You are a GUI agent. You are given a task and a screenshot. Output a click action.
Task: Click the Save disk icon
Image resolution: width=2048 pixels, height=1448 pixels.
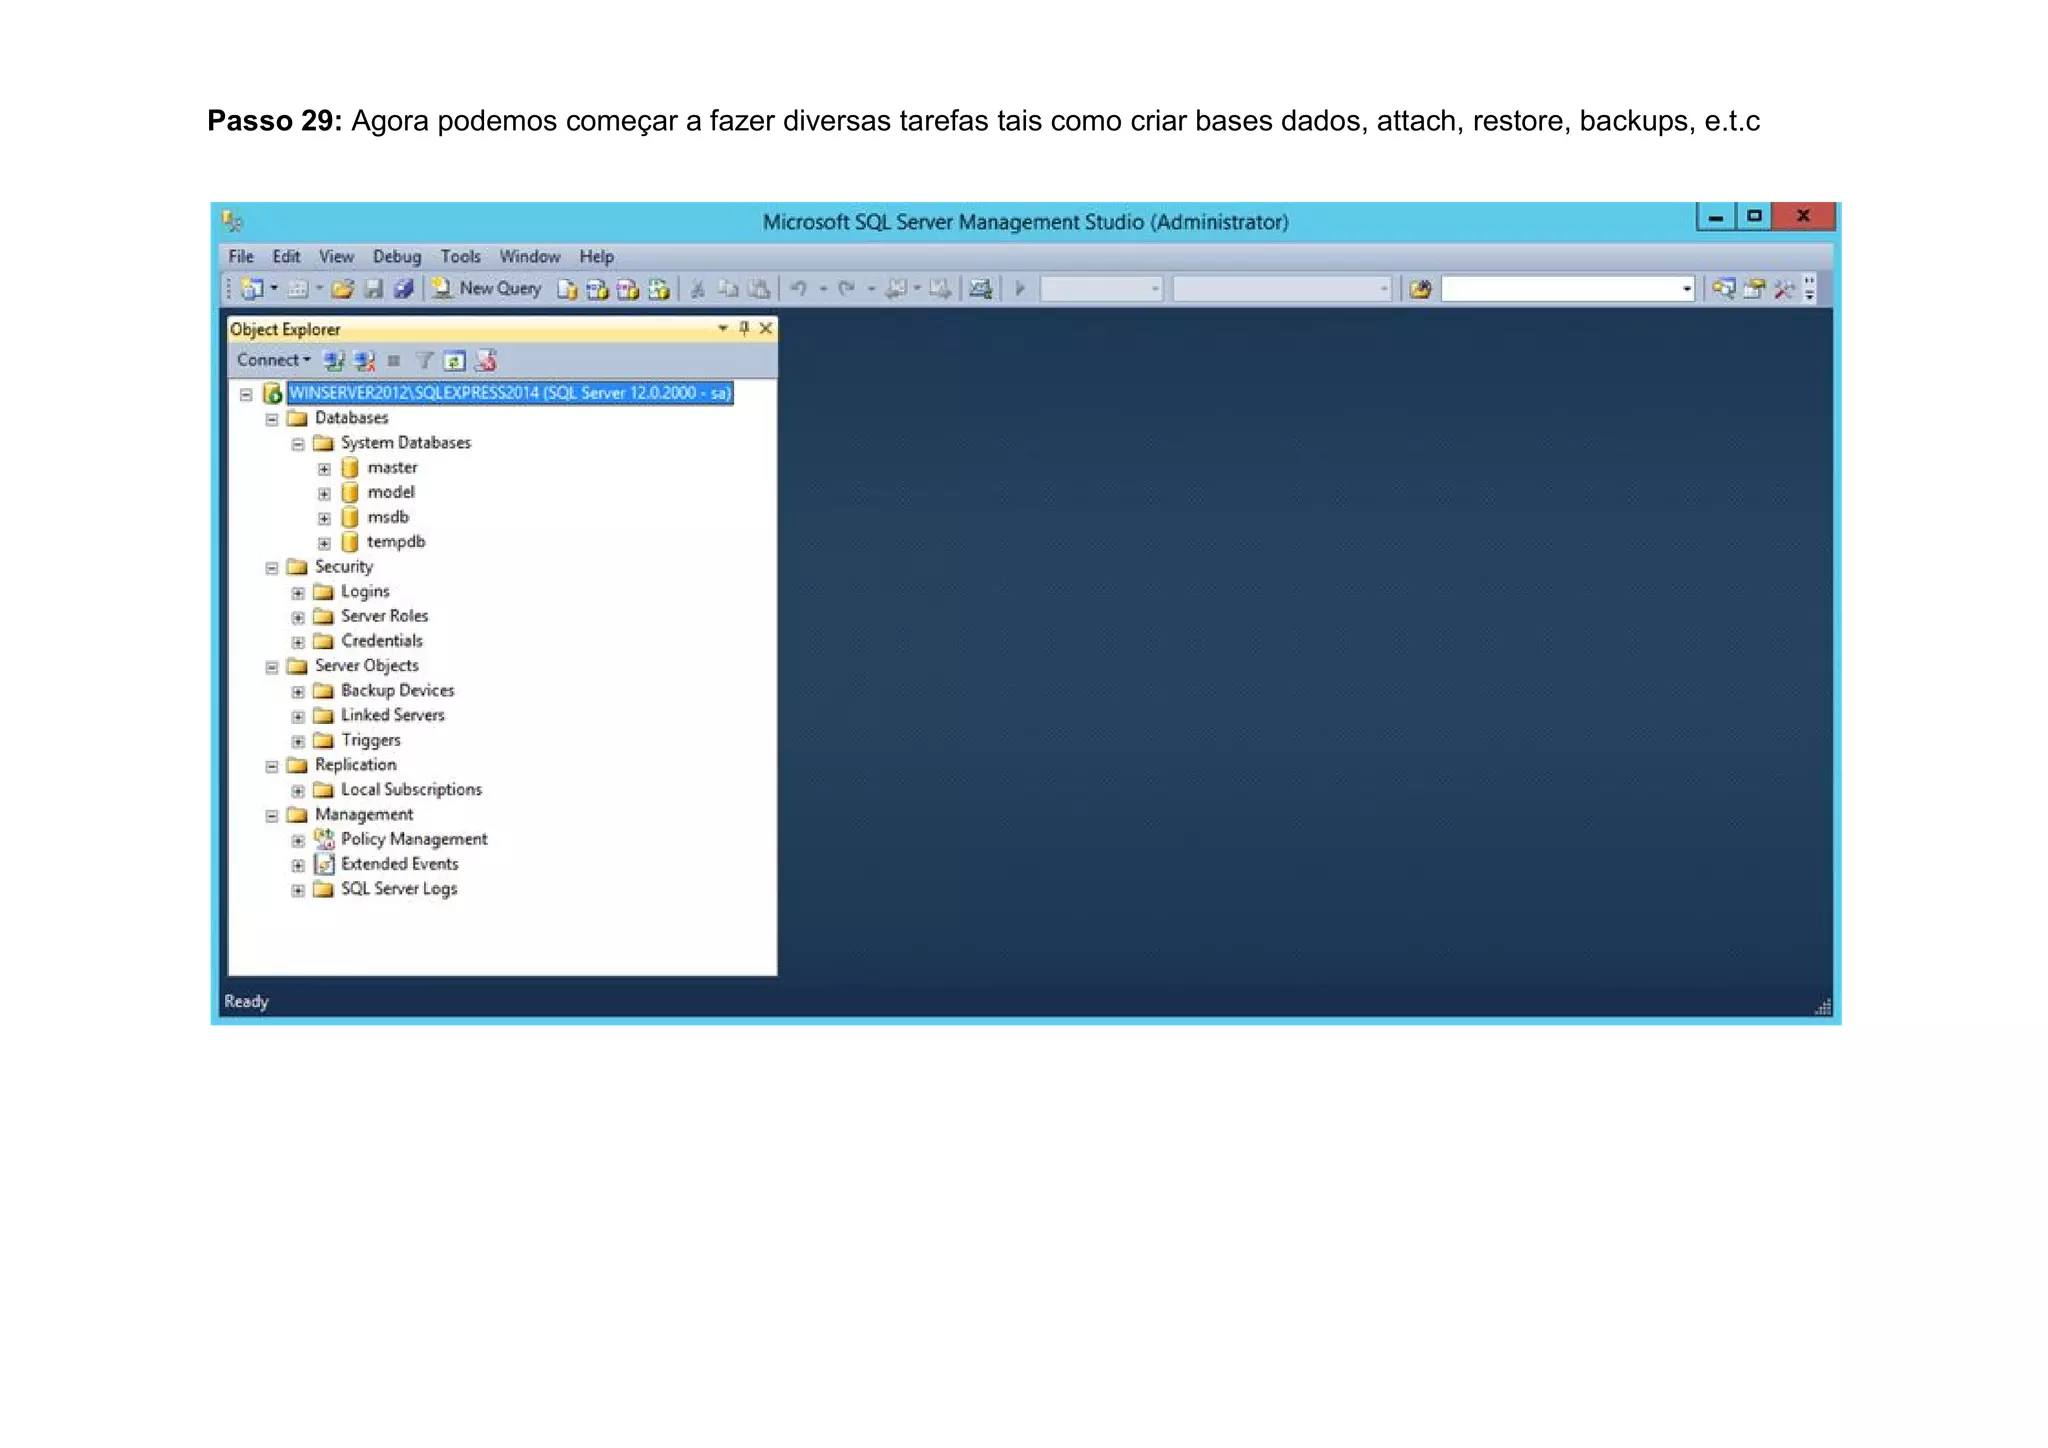(373, 289)
